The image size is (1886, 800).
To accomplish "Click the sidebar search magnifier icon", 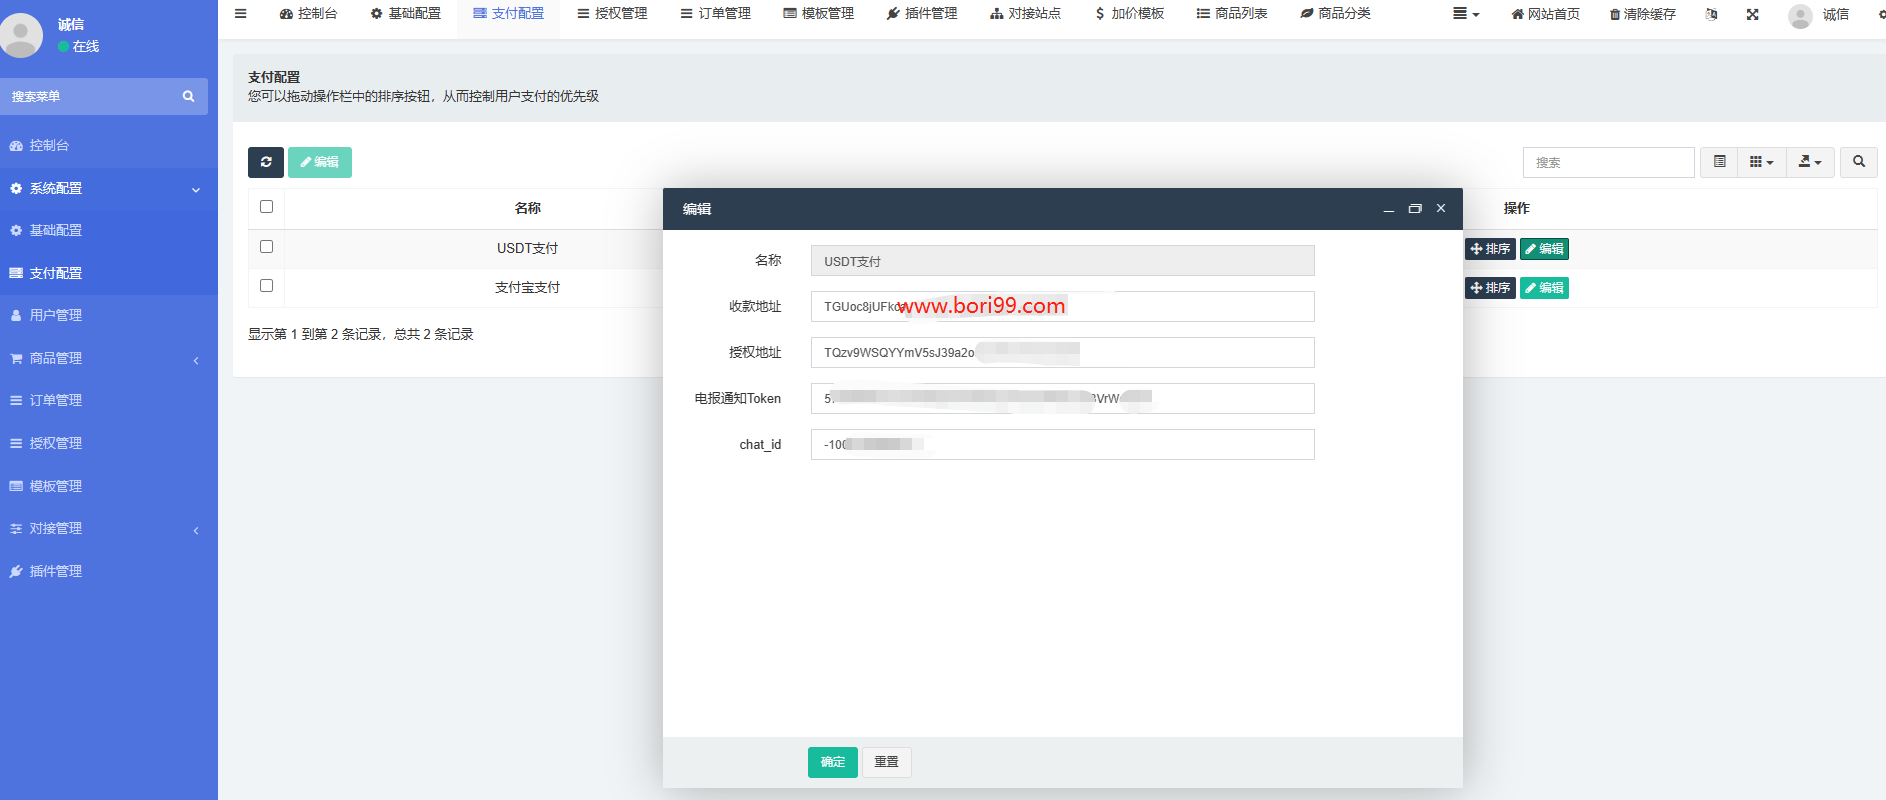I will (188, 96).
